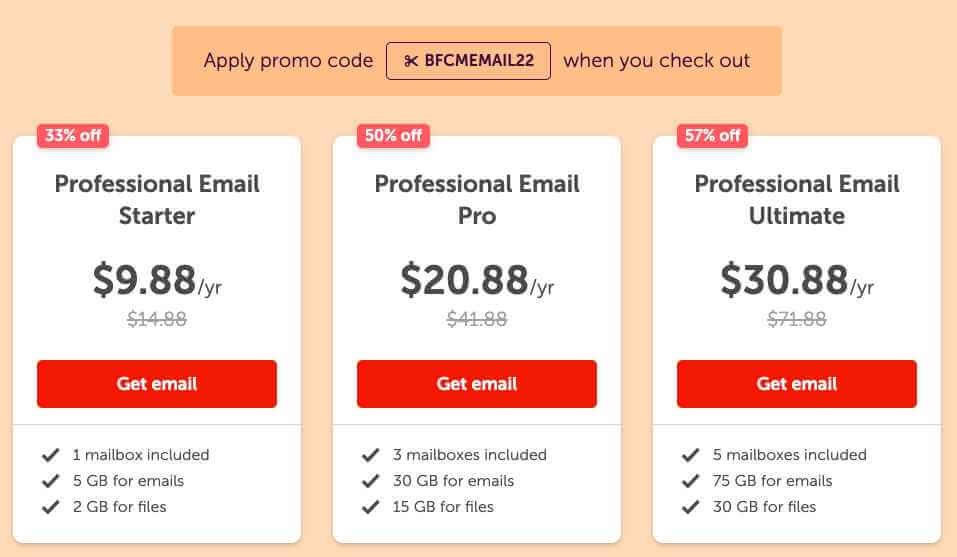The height and width of the screenshot is (557, 957).
Task: Click checkmark beside 30 GB for emails
Action: pyautogui.click(x=370, y=481)
